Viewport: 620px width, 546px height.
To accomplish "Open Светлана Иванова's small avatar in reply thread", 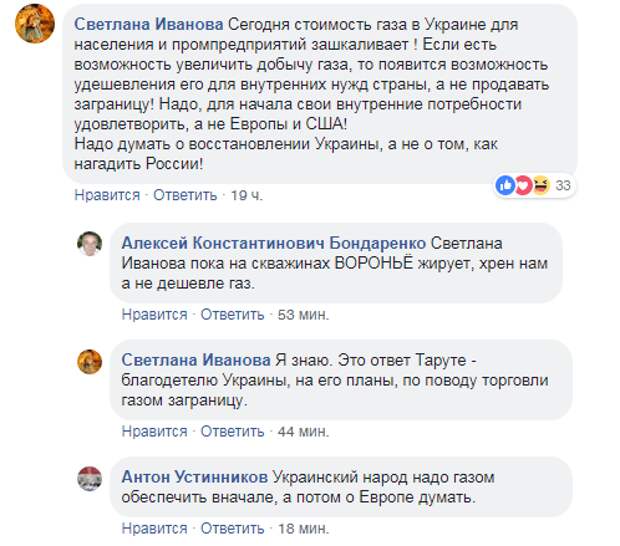I will (x=89, y=361).
